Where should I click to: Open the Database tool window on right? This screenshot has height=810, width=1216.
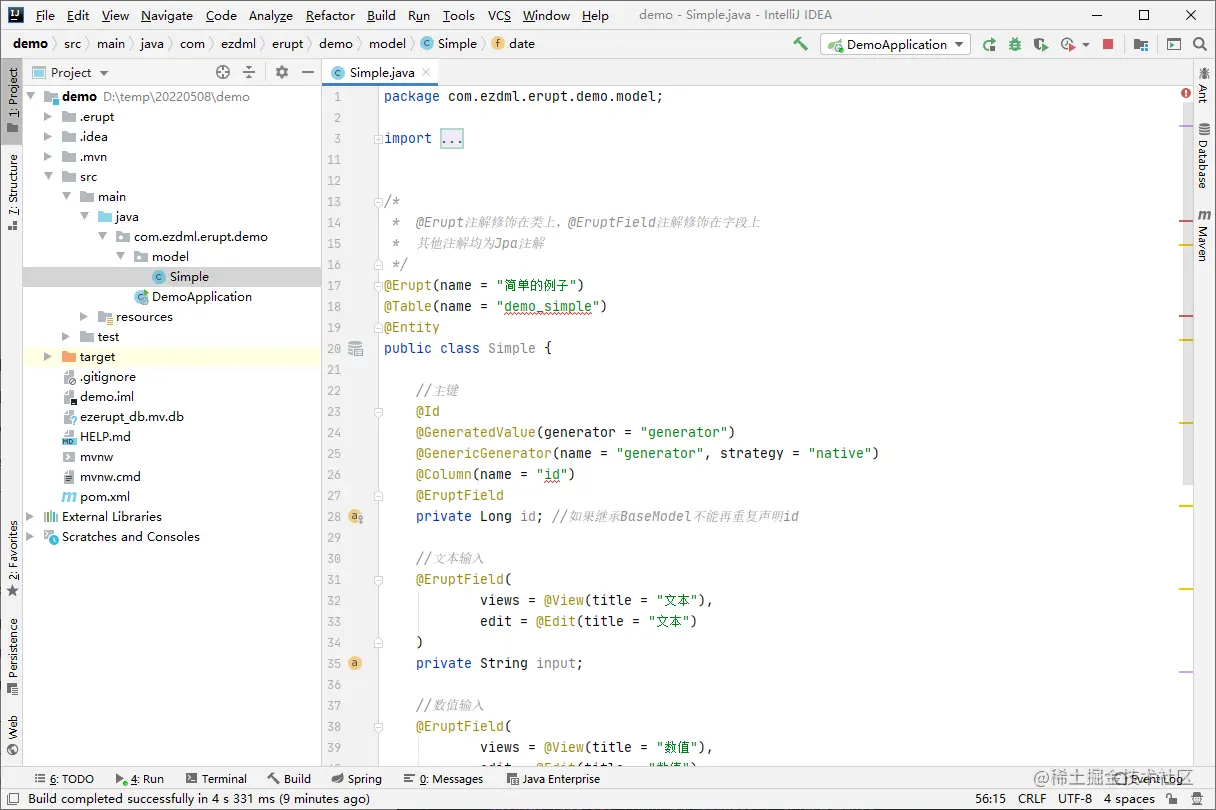[x=1203, y=155]
